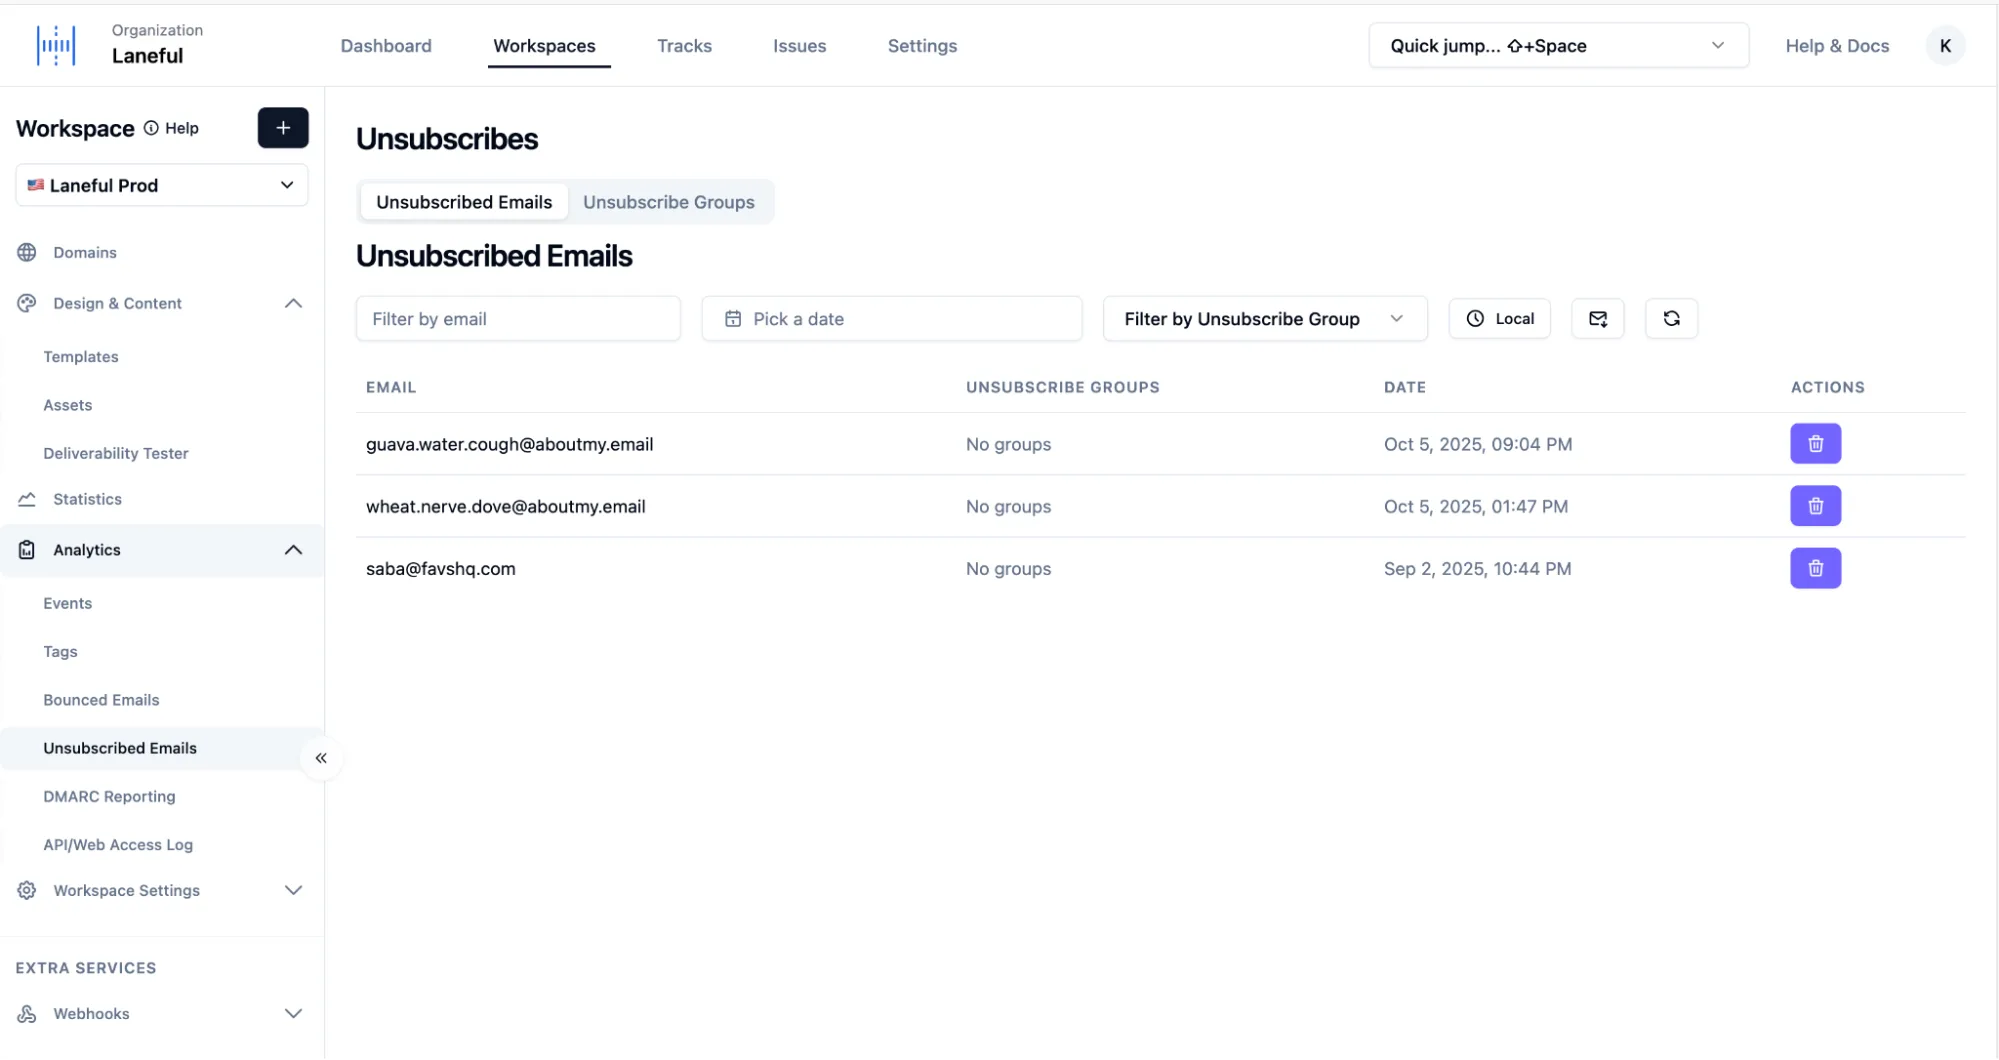The width and height of the screenshot is (1999, 1060).
Task: Open Templates in the sidebar
Action: pyautogui.click(x=81, y=357)
